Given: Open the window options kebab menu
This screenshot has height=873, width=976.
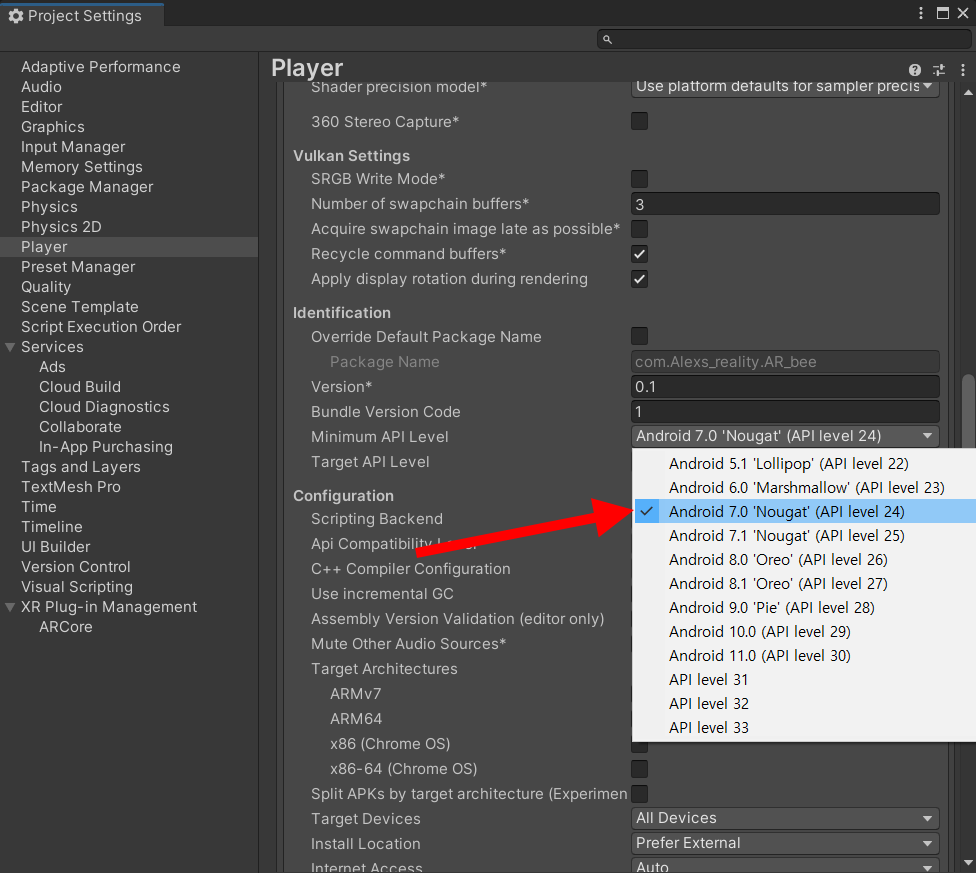Looking at the screenshot, I should point(921,13).
